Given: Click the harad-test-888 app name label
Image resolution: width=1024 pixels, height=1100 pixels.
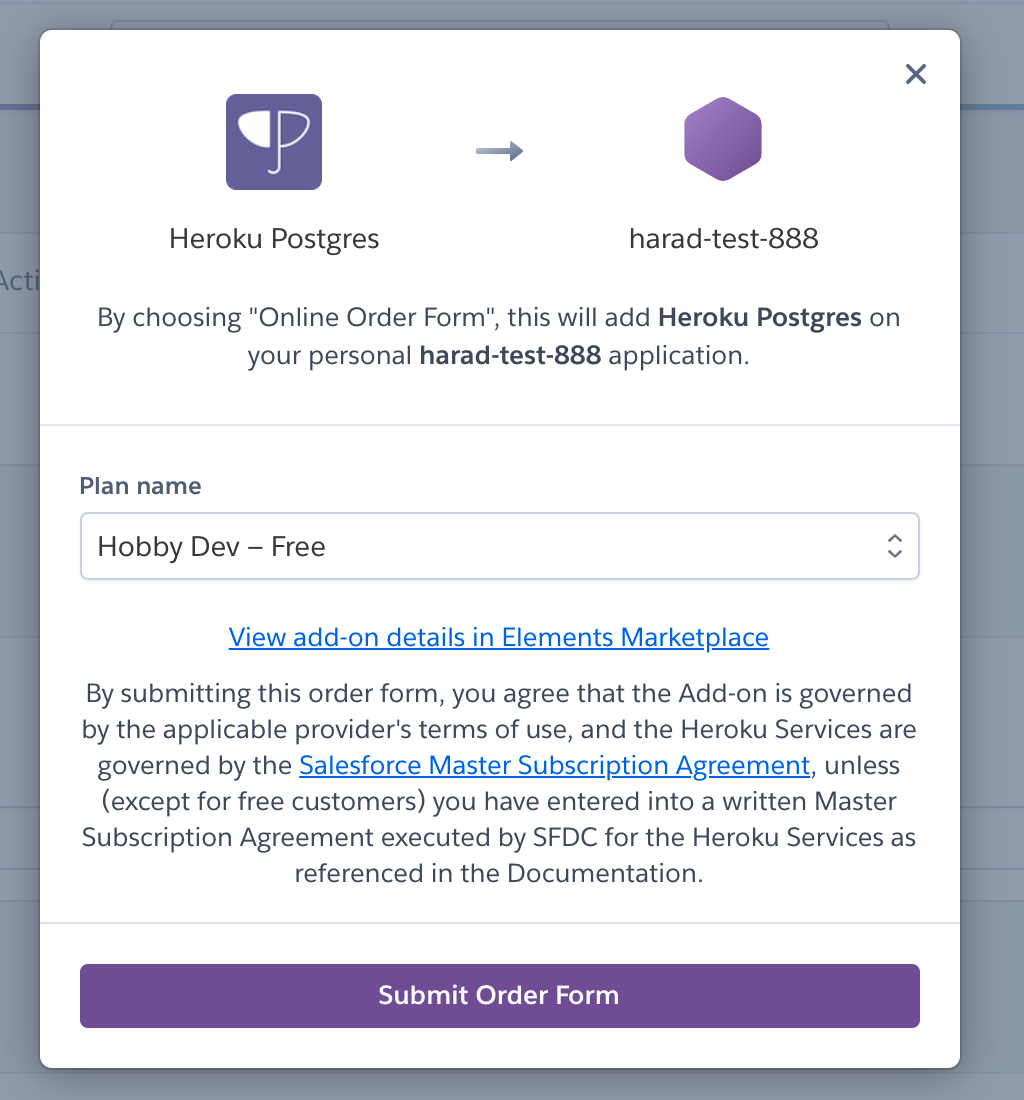Looking at the screenshot, I should click(723, 238).
